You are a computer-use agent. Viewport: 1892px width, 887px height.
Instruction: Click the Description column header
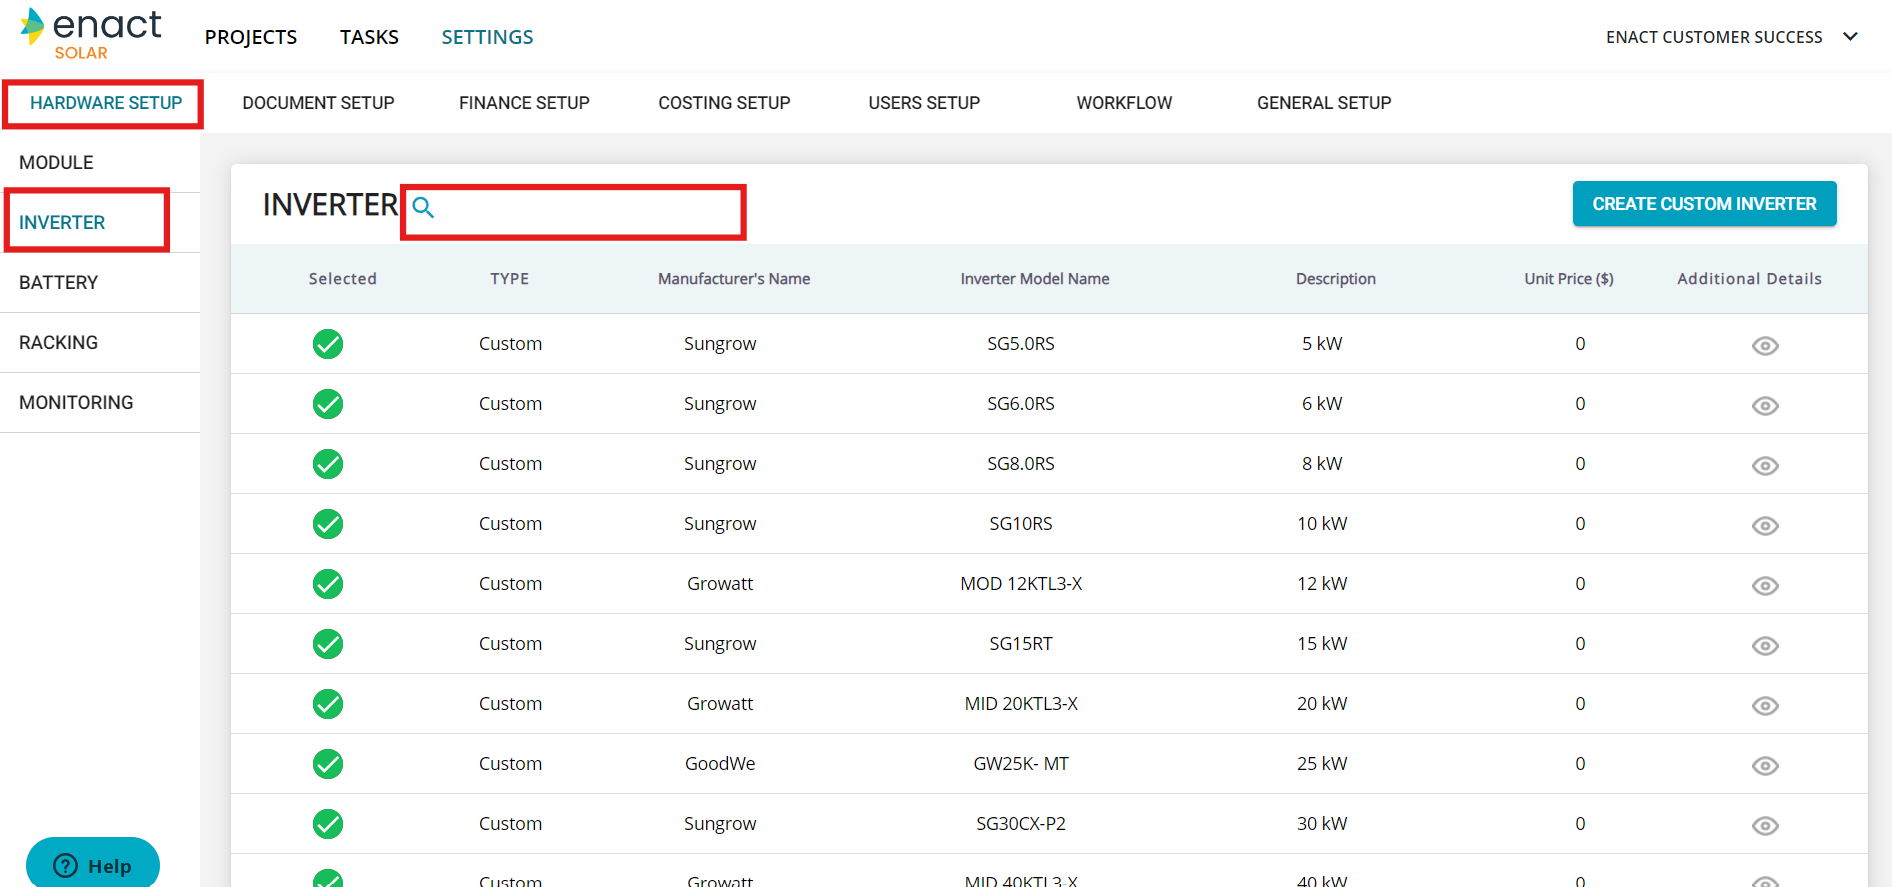(1336, 279)
